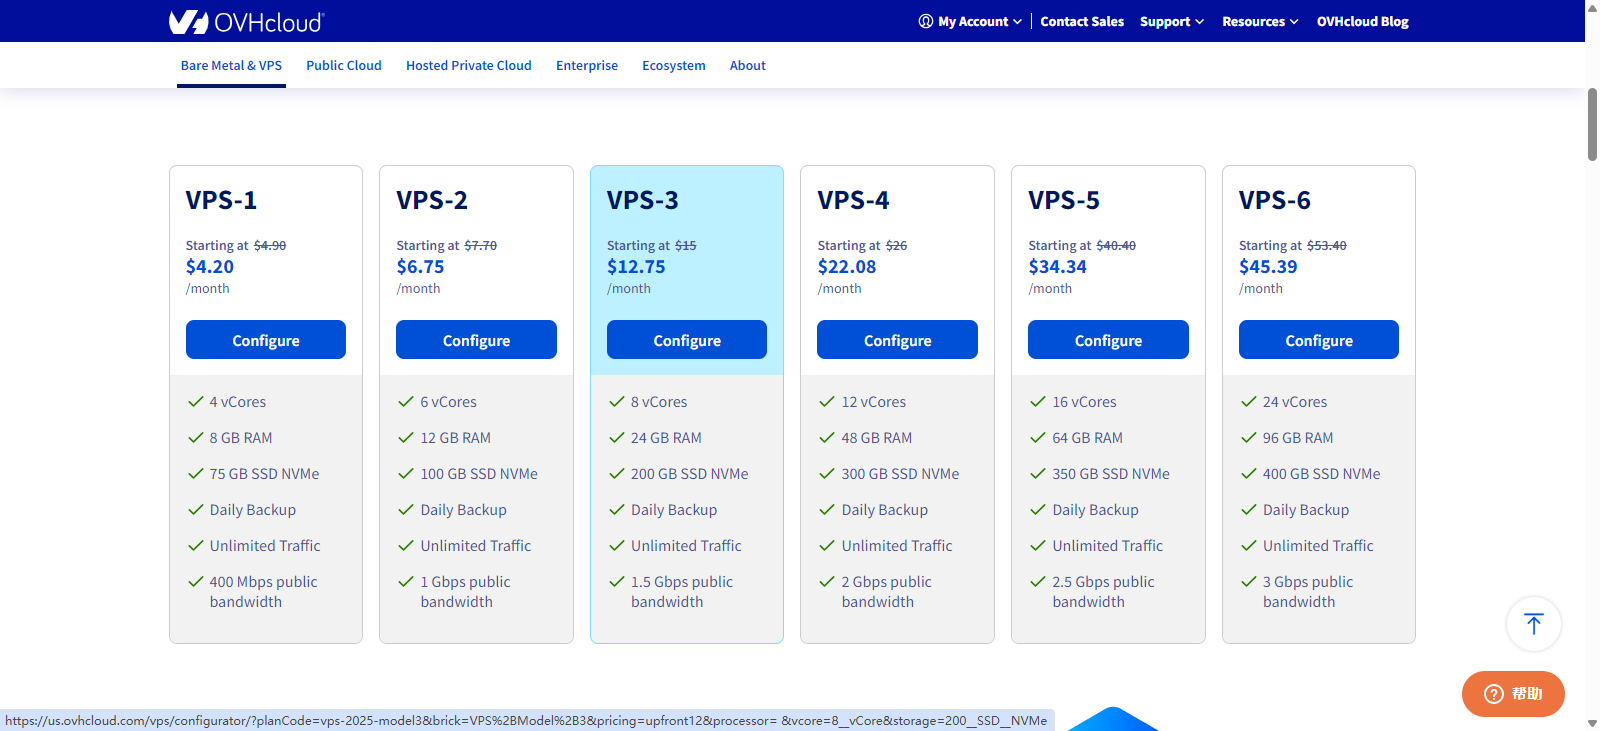
Task: Click the My Account user icon
Action: pos(926,21)
